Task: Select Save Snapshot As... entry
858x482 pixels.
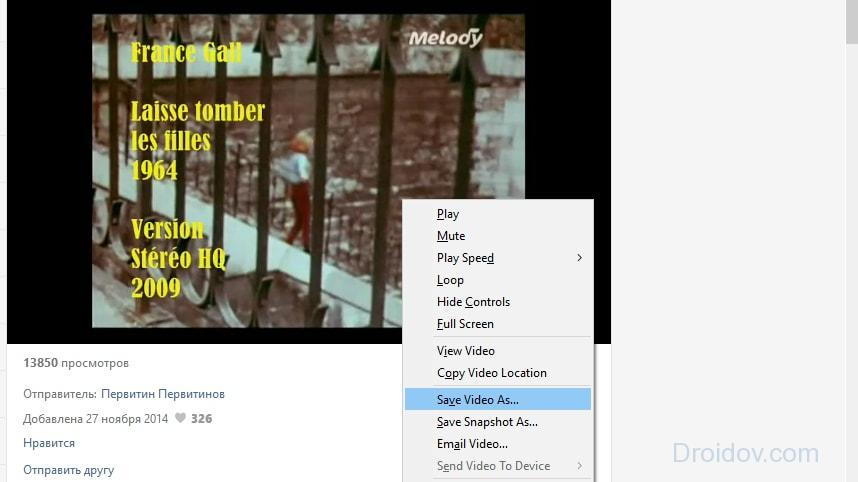Action: point(487,422)
